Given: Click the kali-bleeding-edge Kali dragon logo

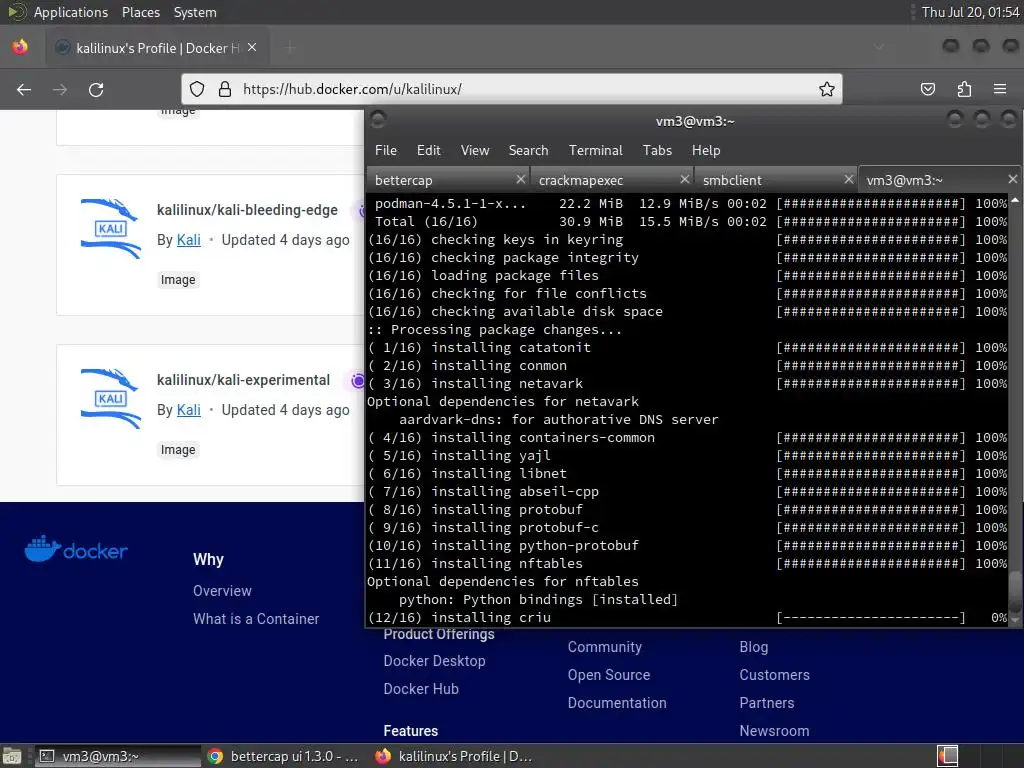Looking at the screenshot, I should pos(110,229).
